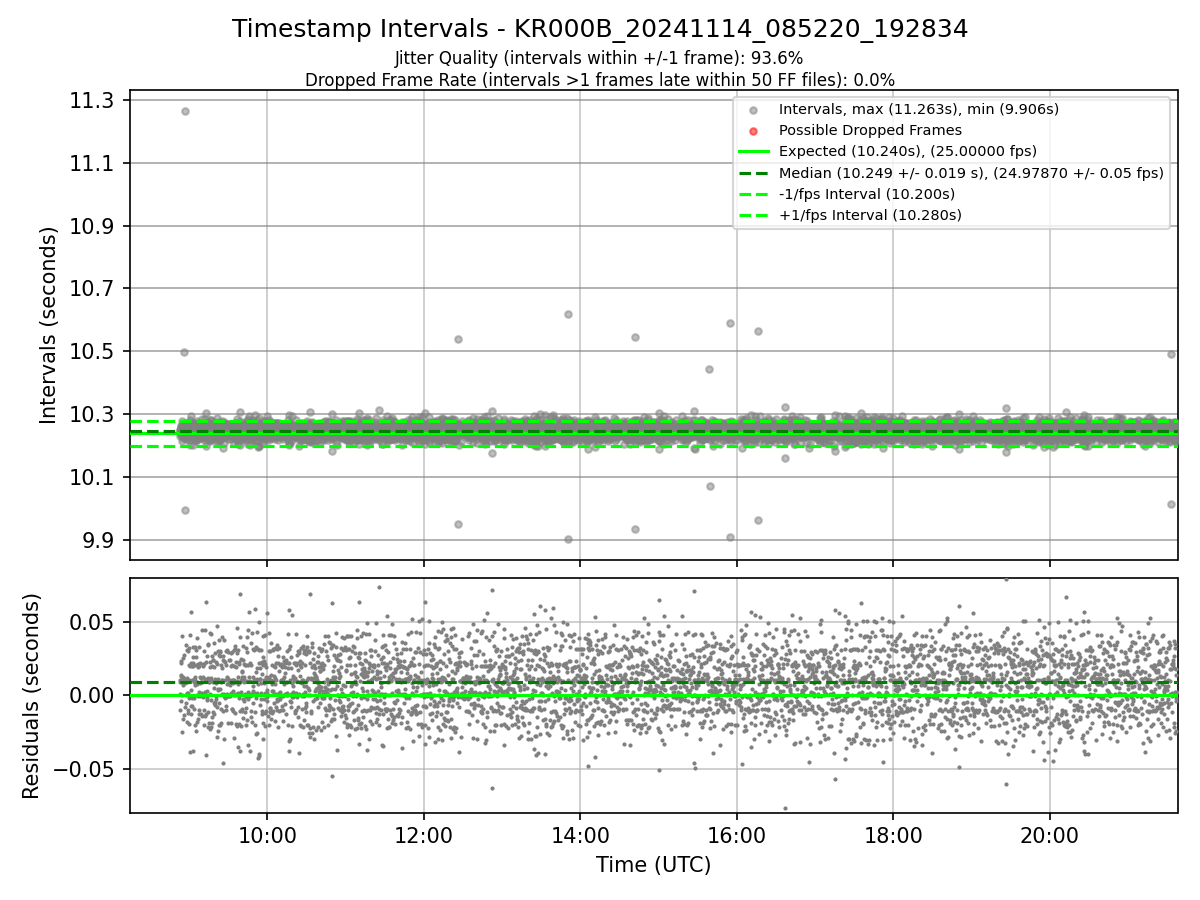Click the lowest outlier point near 9.9 s just before 14:00
Screen dimensions: 1200x900
pos(568,539)
